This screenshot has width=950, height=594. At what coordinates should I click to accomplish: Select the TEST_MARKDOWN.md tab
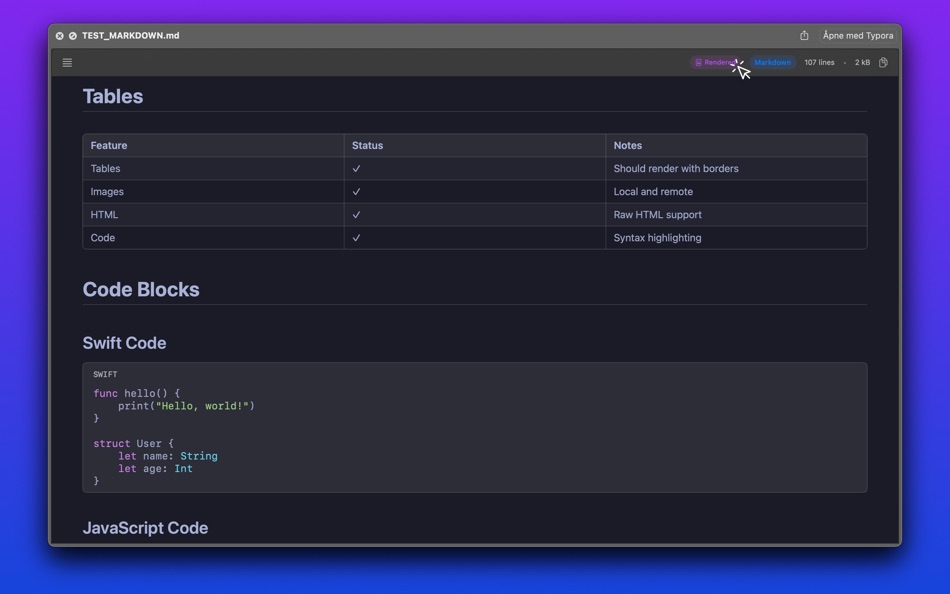coord(130,35)
